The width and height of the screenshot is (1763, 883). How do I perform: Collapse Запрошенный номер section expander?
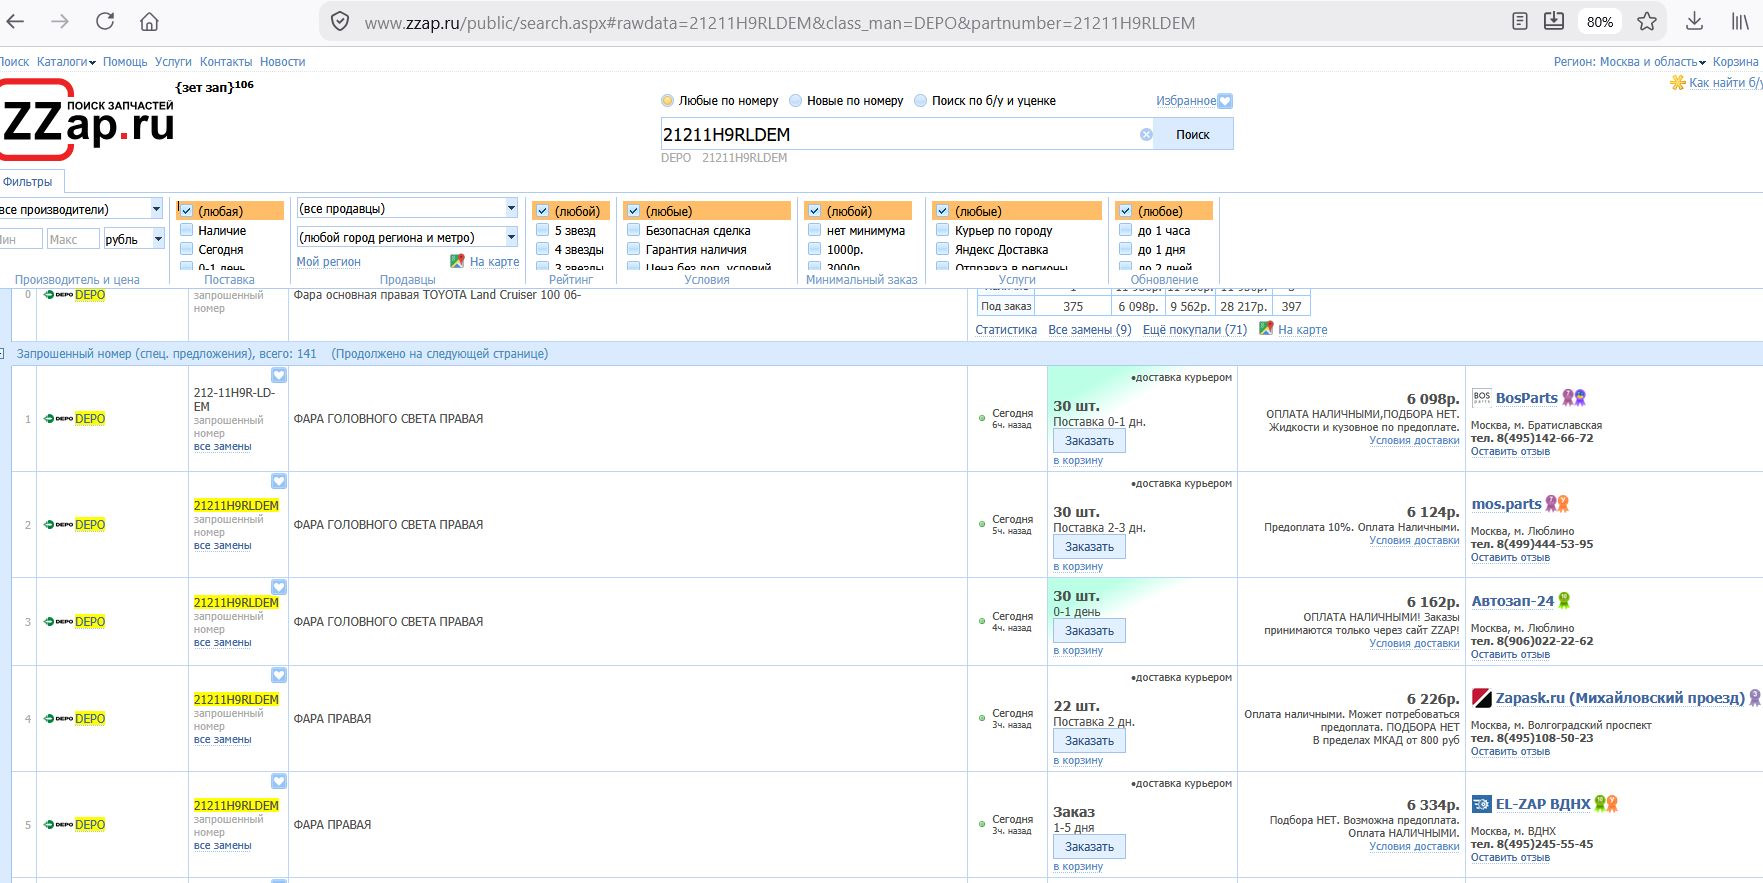coord(2,354)
